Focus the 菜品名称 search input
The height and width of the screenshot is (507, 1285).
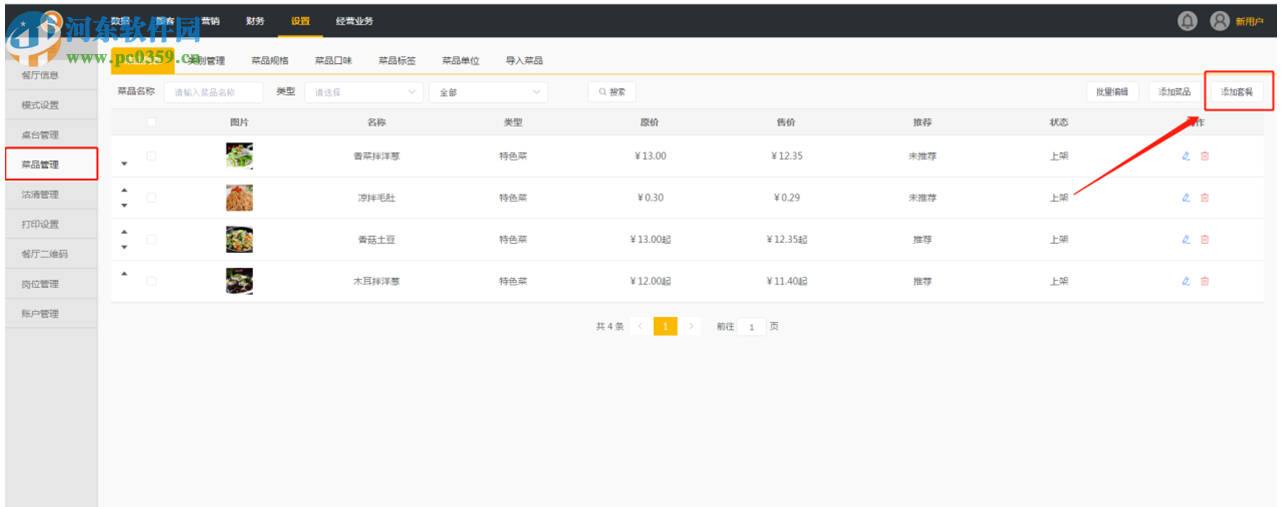point(214,92)
